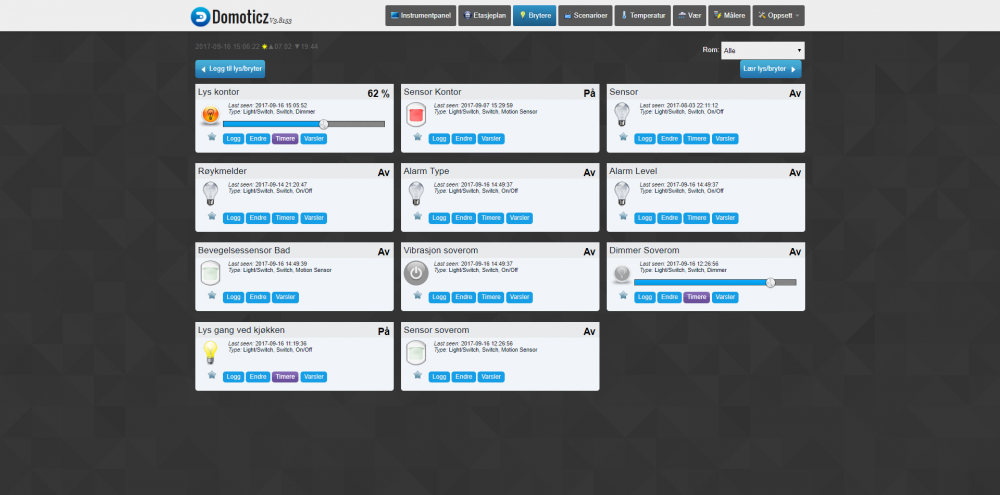Open the Scenarioer tab
The image size is (1000, 495).
tap(585, 16)
